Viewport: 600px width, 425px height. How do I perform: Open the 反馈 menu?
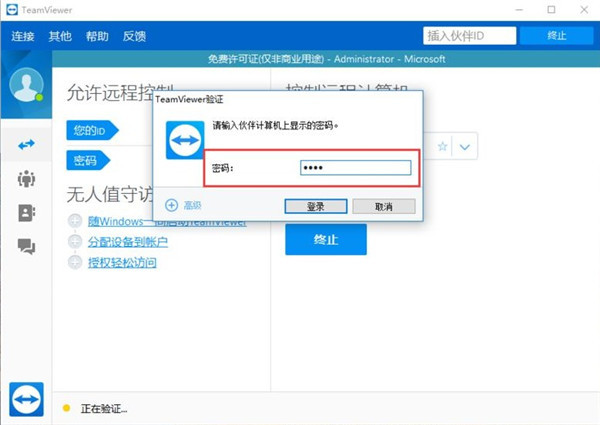click(x=134, y=36)
